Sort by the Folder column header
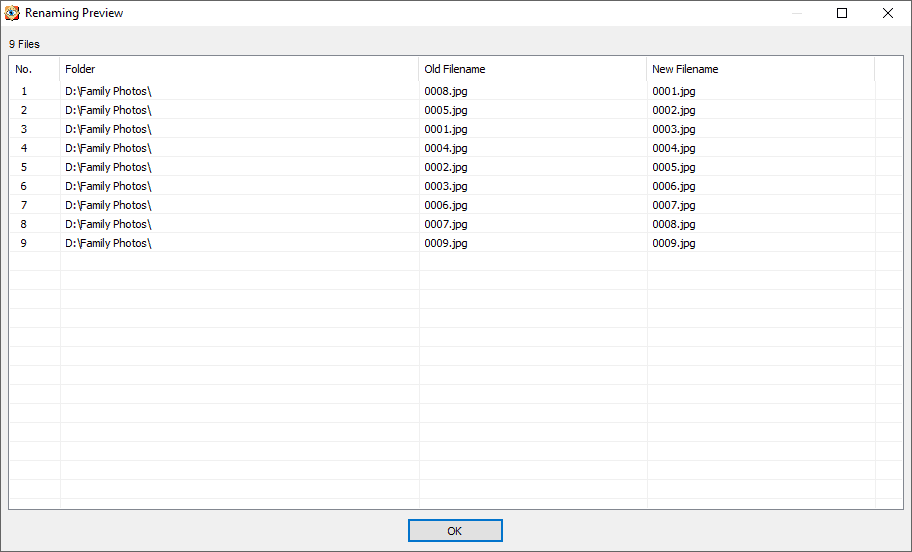The height and width of the screenshot is (552, 912). (x=239, y=69)
